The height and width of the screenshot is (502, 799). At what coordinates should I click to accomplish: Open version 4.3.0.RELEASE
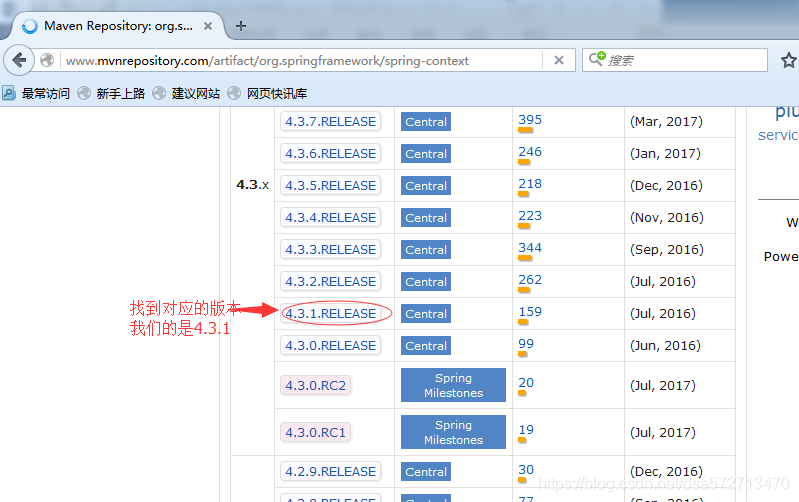click(330, 346)
